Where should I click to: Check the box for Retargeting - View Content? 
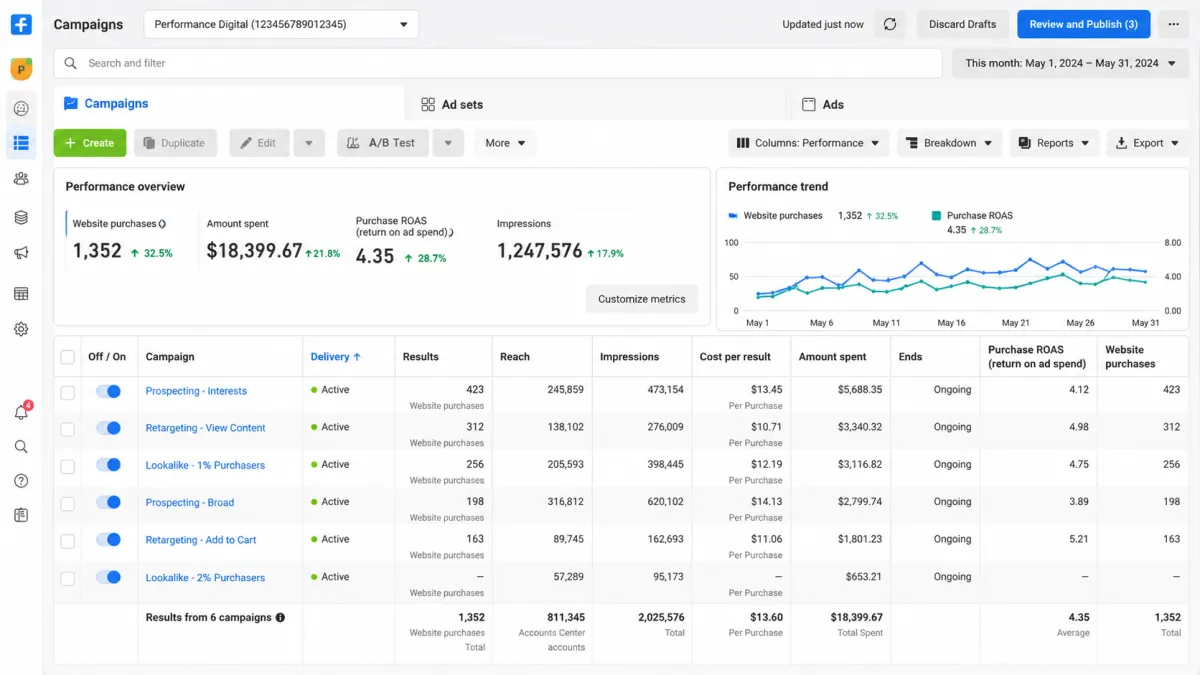(67, 429)
